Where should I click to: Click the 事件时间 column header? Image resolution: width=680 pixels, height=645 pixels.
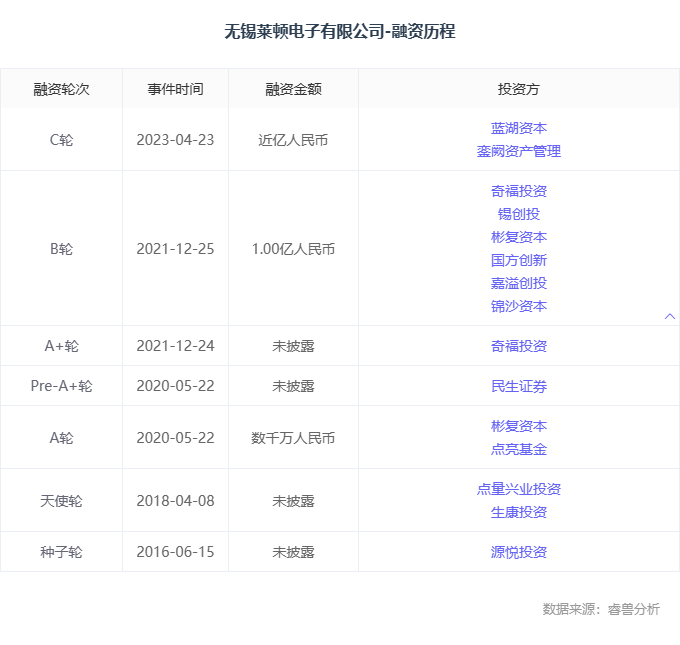tap(175, 89)
